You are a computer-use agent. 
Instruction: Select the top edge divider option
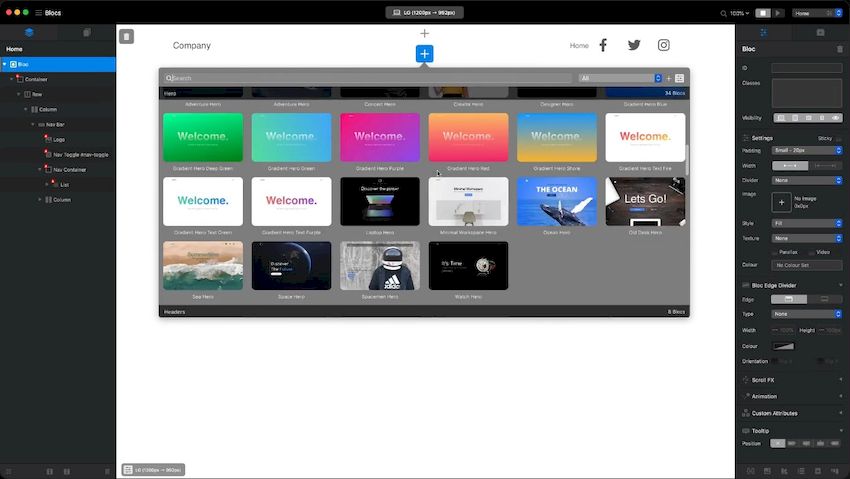(x=789, y=299)
